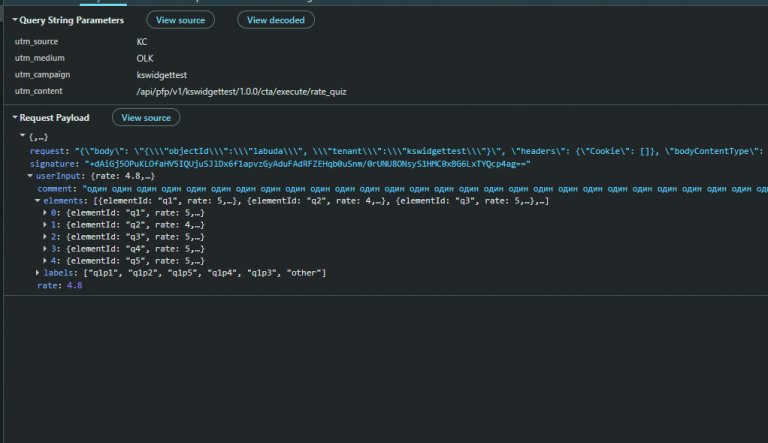Collapse the elements array
Image resolution: width=768 pixels, height=443 pixels.
38,200
